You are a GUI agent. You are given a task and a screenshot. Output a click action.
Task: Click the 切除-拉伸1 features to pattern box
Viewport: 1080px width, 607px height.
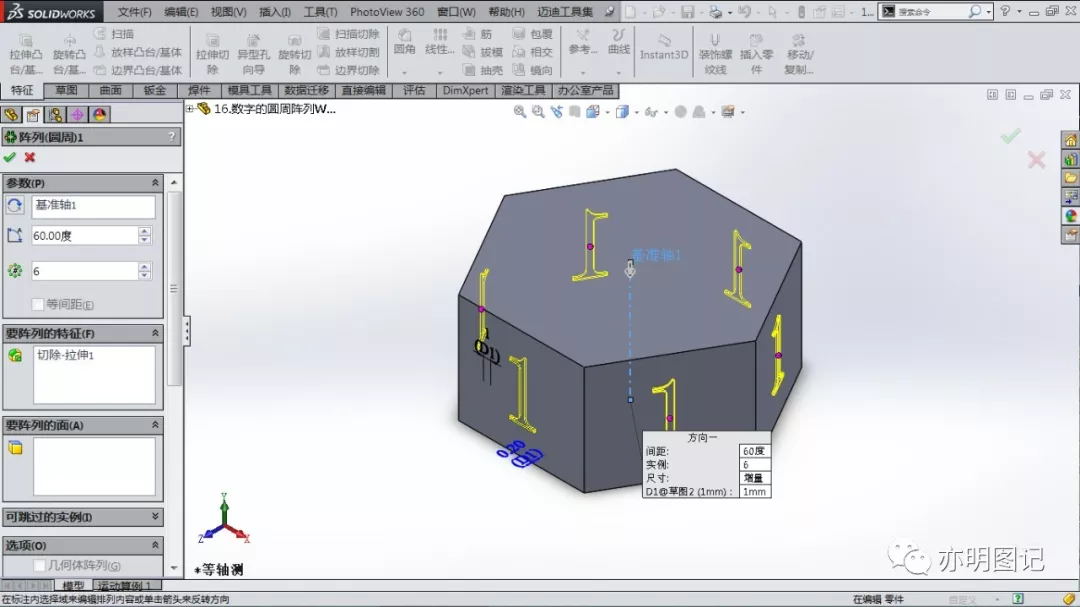tap(94, 375)
